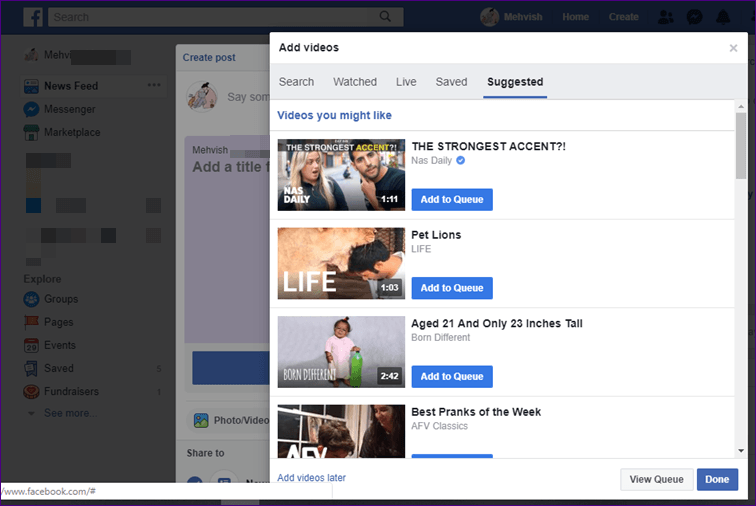Click the video list scrollbar down arrow
Viewport: 756px width, 506px height.
click(741, 451)
